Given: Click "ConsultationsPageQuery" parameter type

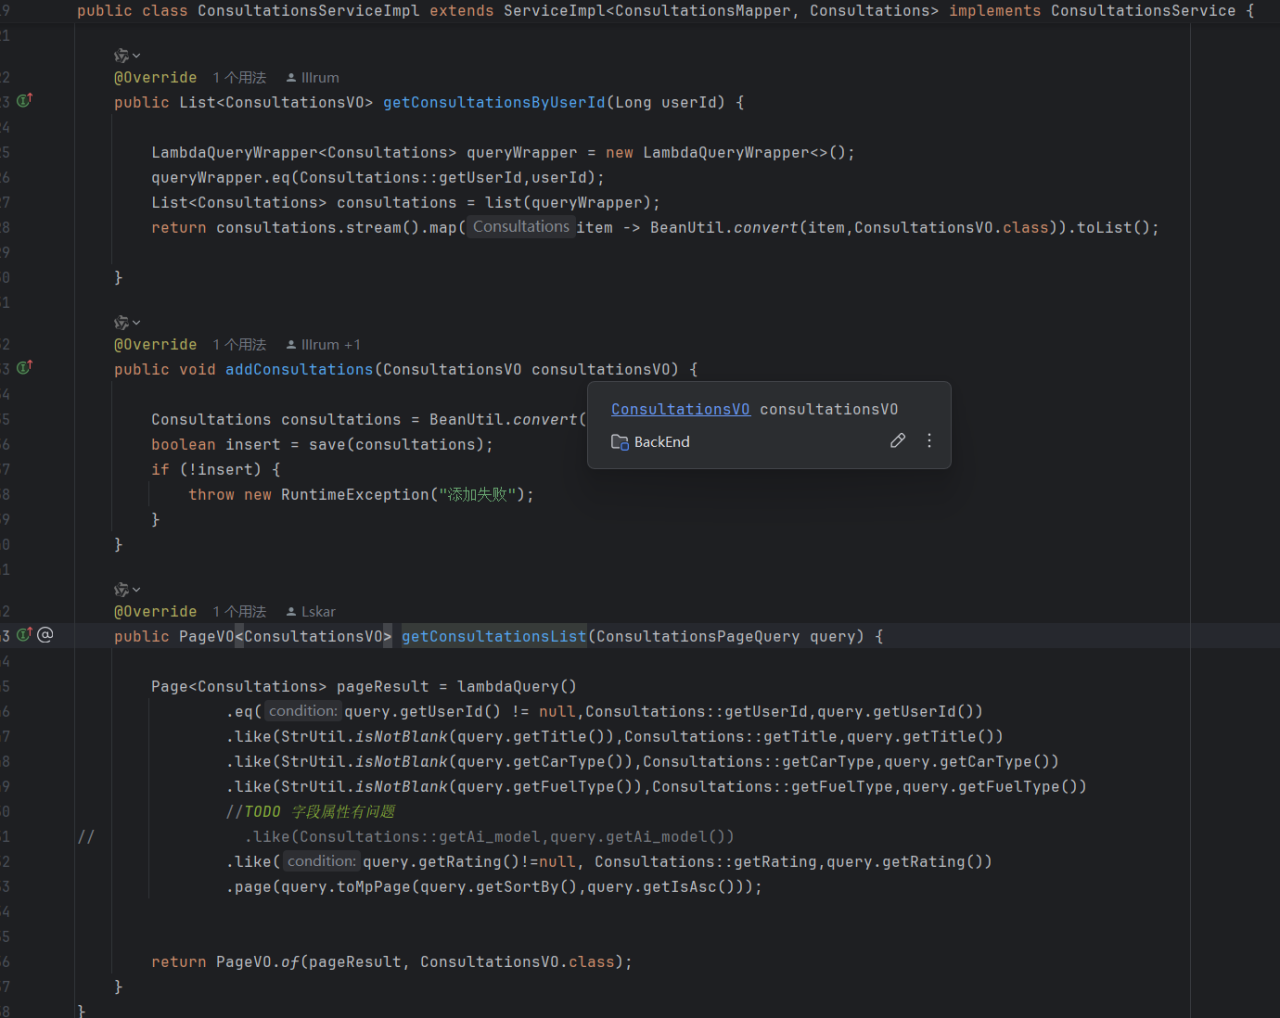Looking at the screenshot, I should tap(698, 637).
